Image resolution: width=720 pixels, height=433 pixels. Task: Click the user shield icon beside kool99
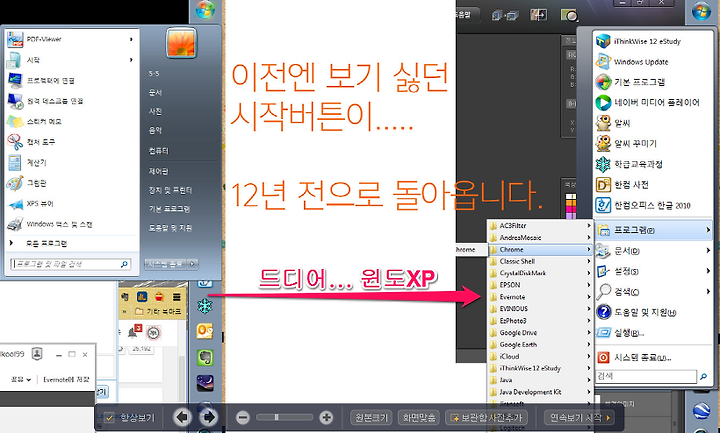[x=37, y=354]
